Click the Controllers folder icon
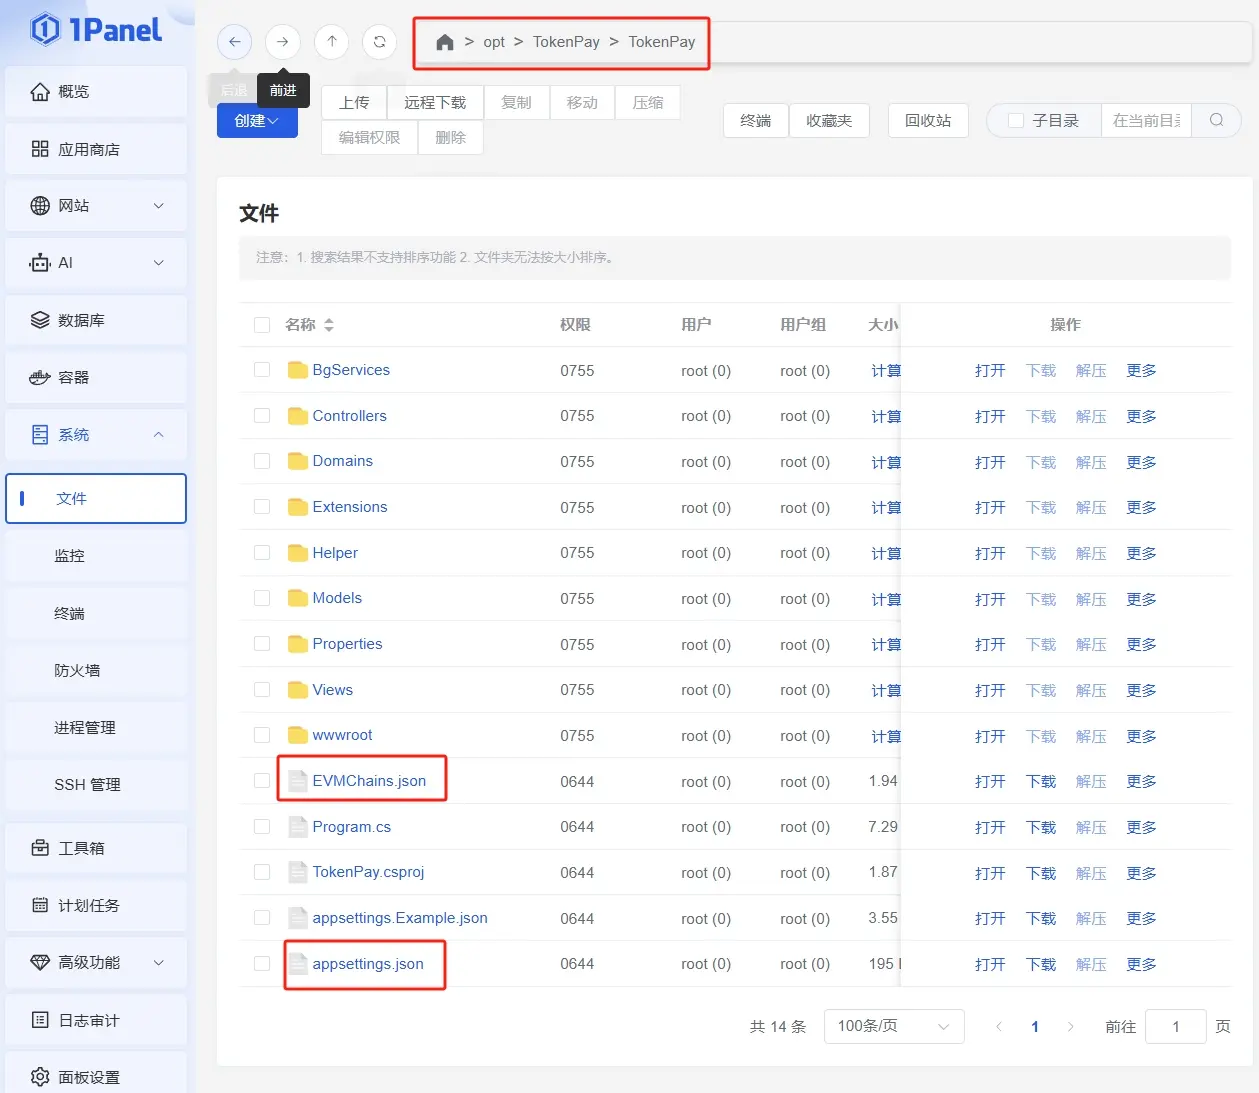 pos(297,416)
